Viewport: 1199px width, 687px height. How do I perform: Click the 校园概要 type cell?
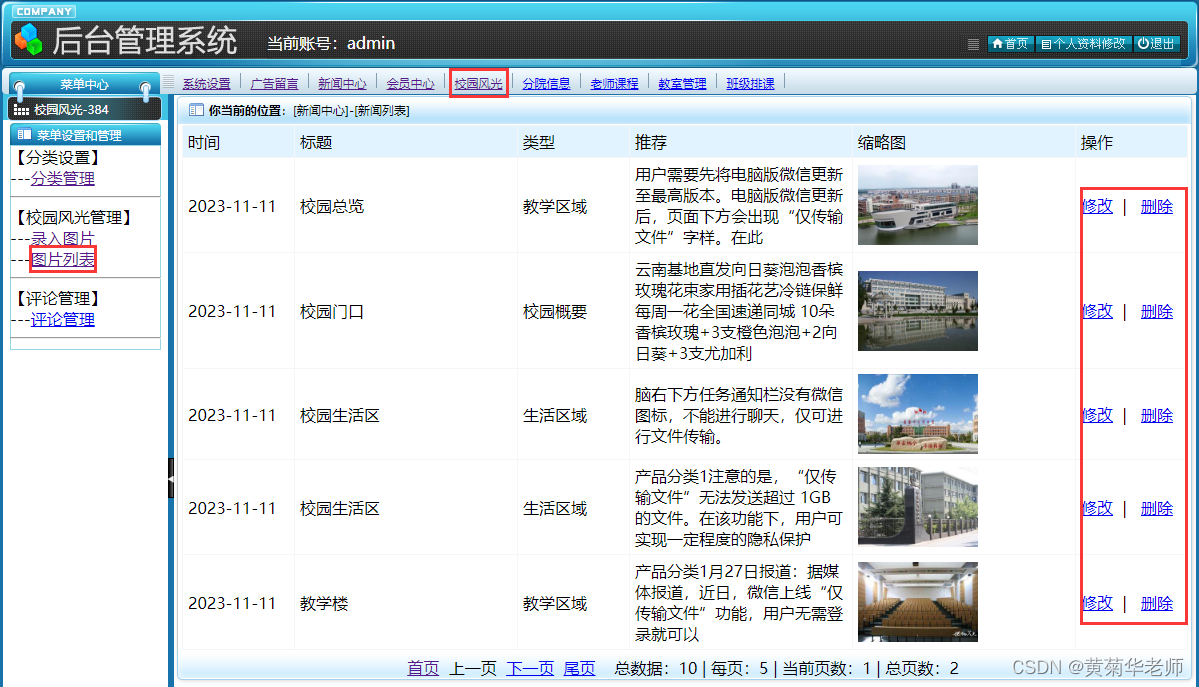[x=555, y=311]
